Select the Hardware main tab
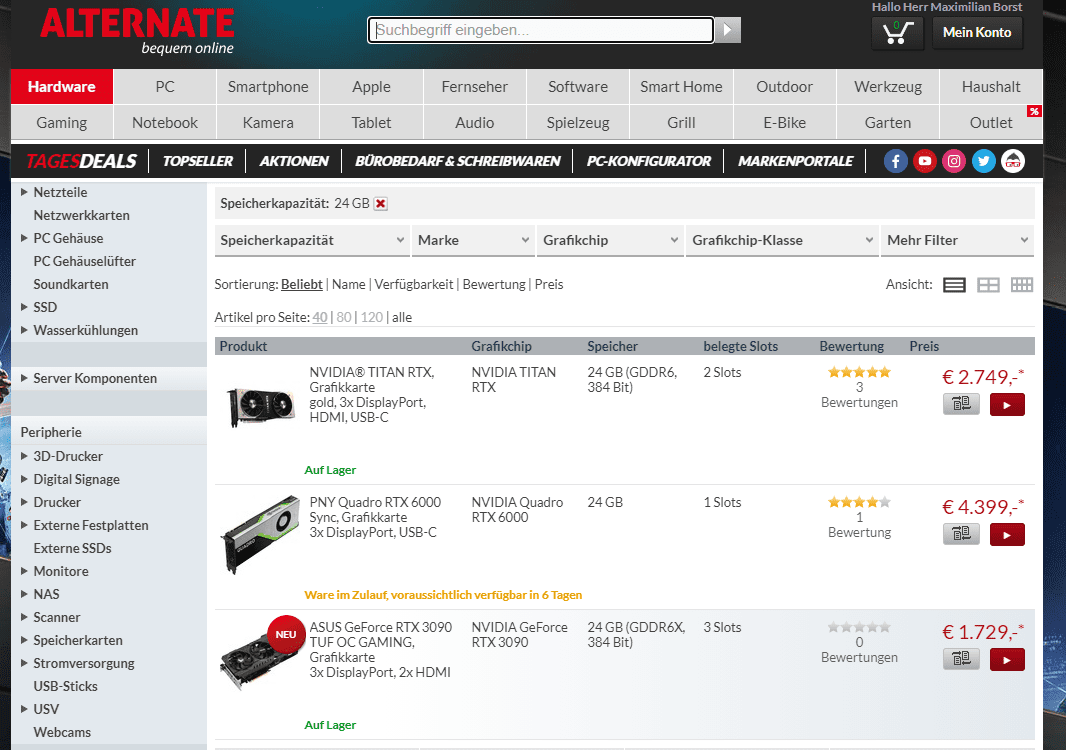The image size is (1066, 750). [x=62, y=86]
